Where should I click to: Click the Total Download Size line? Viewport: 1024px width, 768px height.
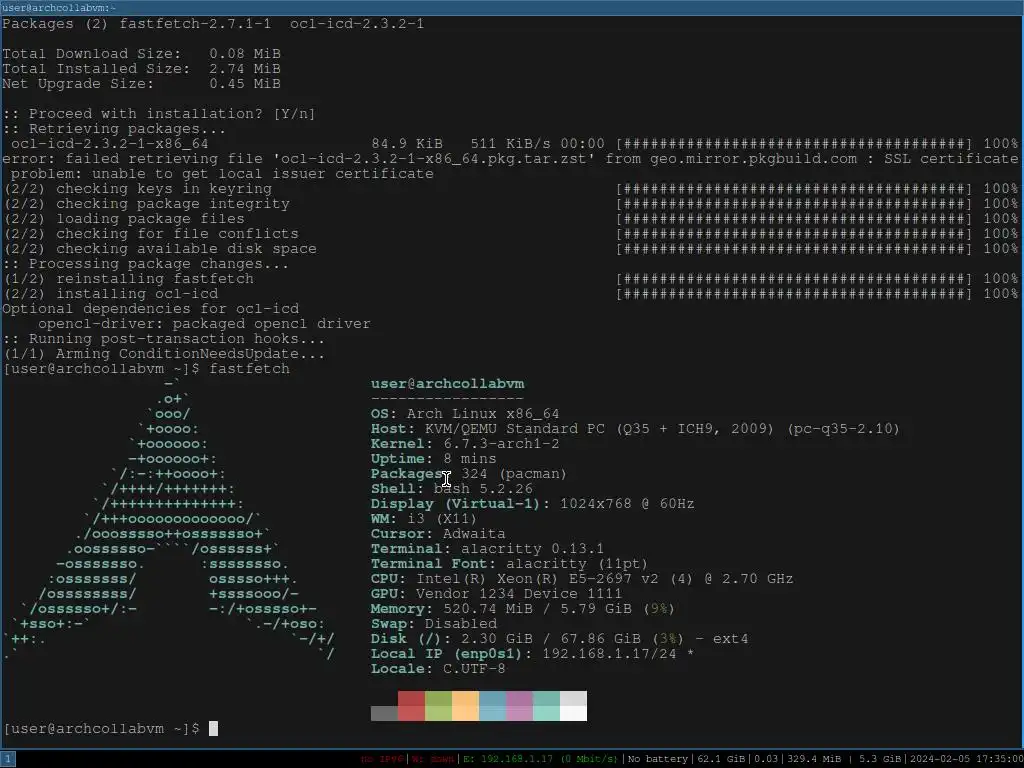[x=142, y=54]
